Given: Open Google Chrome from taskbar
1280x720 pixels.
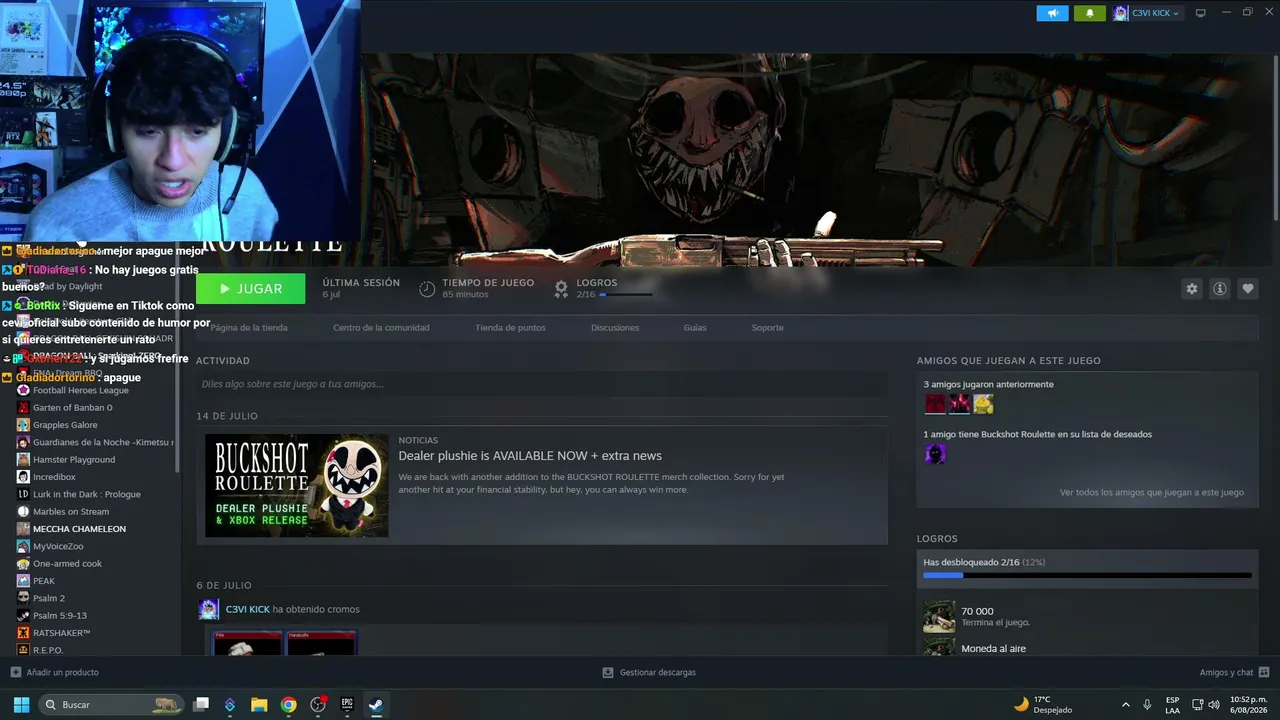Looking at the screenshot, I should pos(288,705).
